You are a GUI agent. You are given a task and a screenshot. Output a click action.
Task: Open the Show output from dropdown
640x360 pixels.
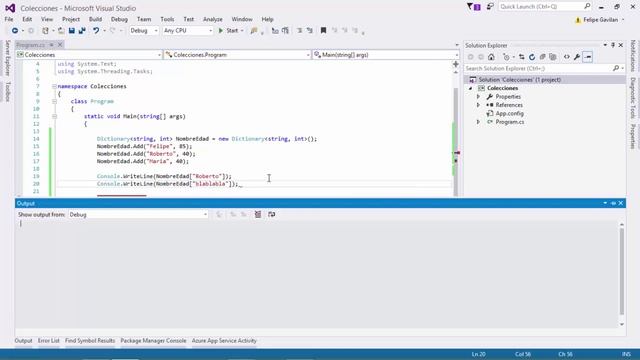click(x=138, y=214)
